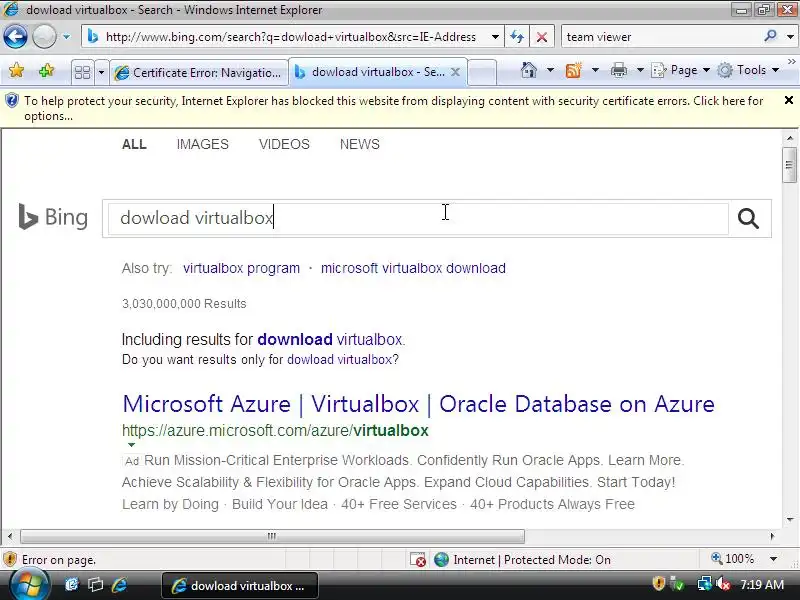Open the Page menu

tap(681, 70)
